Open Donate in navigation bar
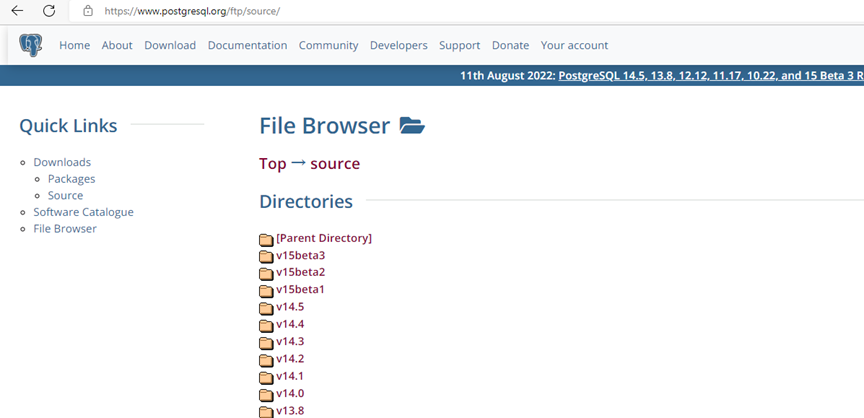This screenshot has width=864, height=418. 510,45
